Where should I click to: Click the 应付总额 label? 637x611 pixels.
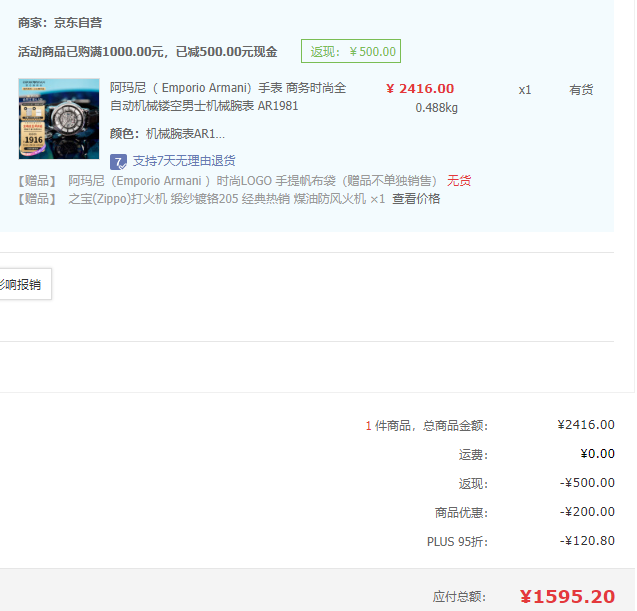(x=459, y=597)
